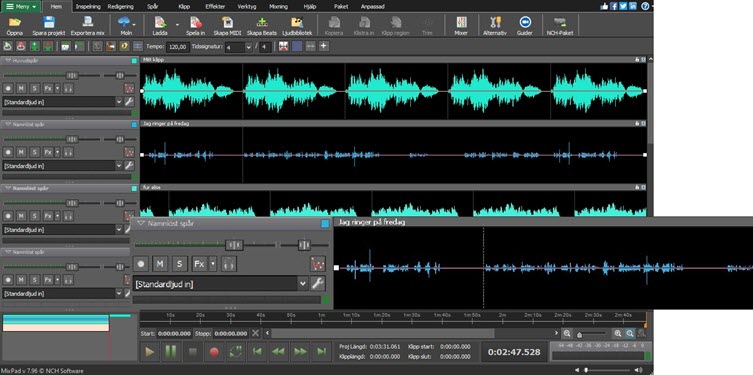Click the wrench icon on Huvudspår track
753x375 pixels.
(129, 101)
